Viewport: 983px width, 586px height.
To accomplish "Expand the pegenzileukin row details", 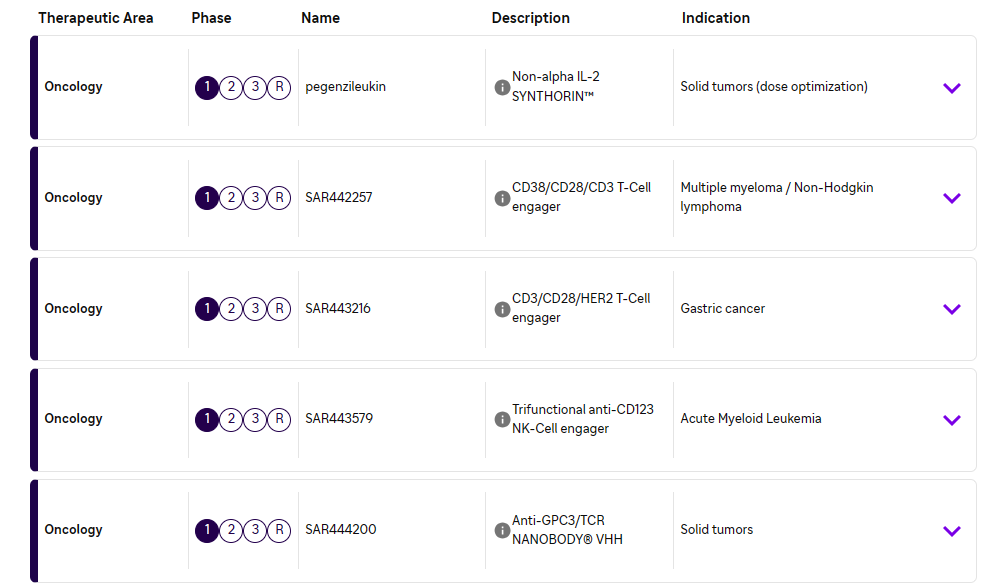I will [x=951, y=88].
